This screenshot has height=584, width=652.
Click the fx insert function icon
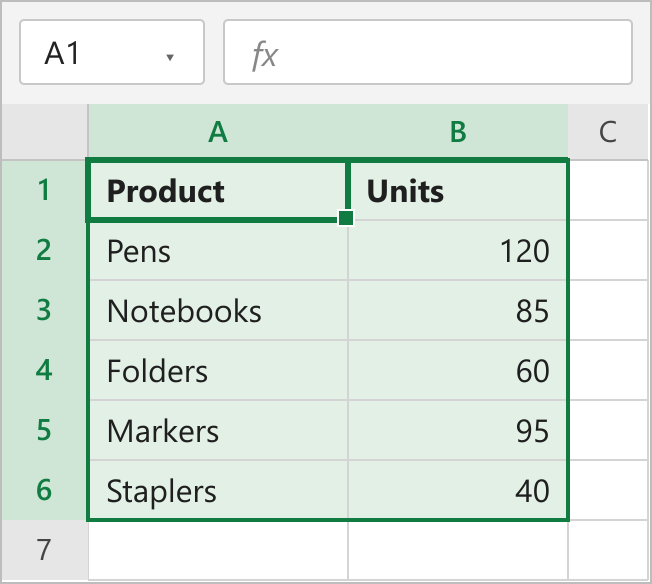(264, 55)
